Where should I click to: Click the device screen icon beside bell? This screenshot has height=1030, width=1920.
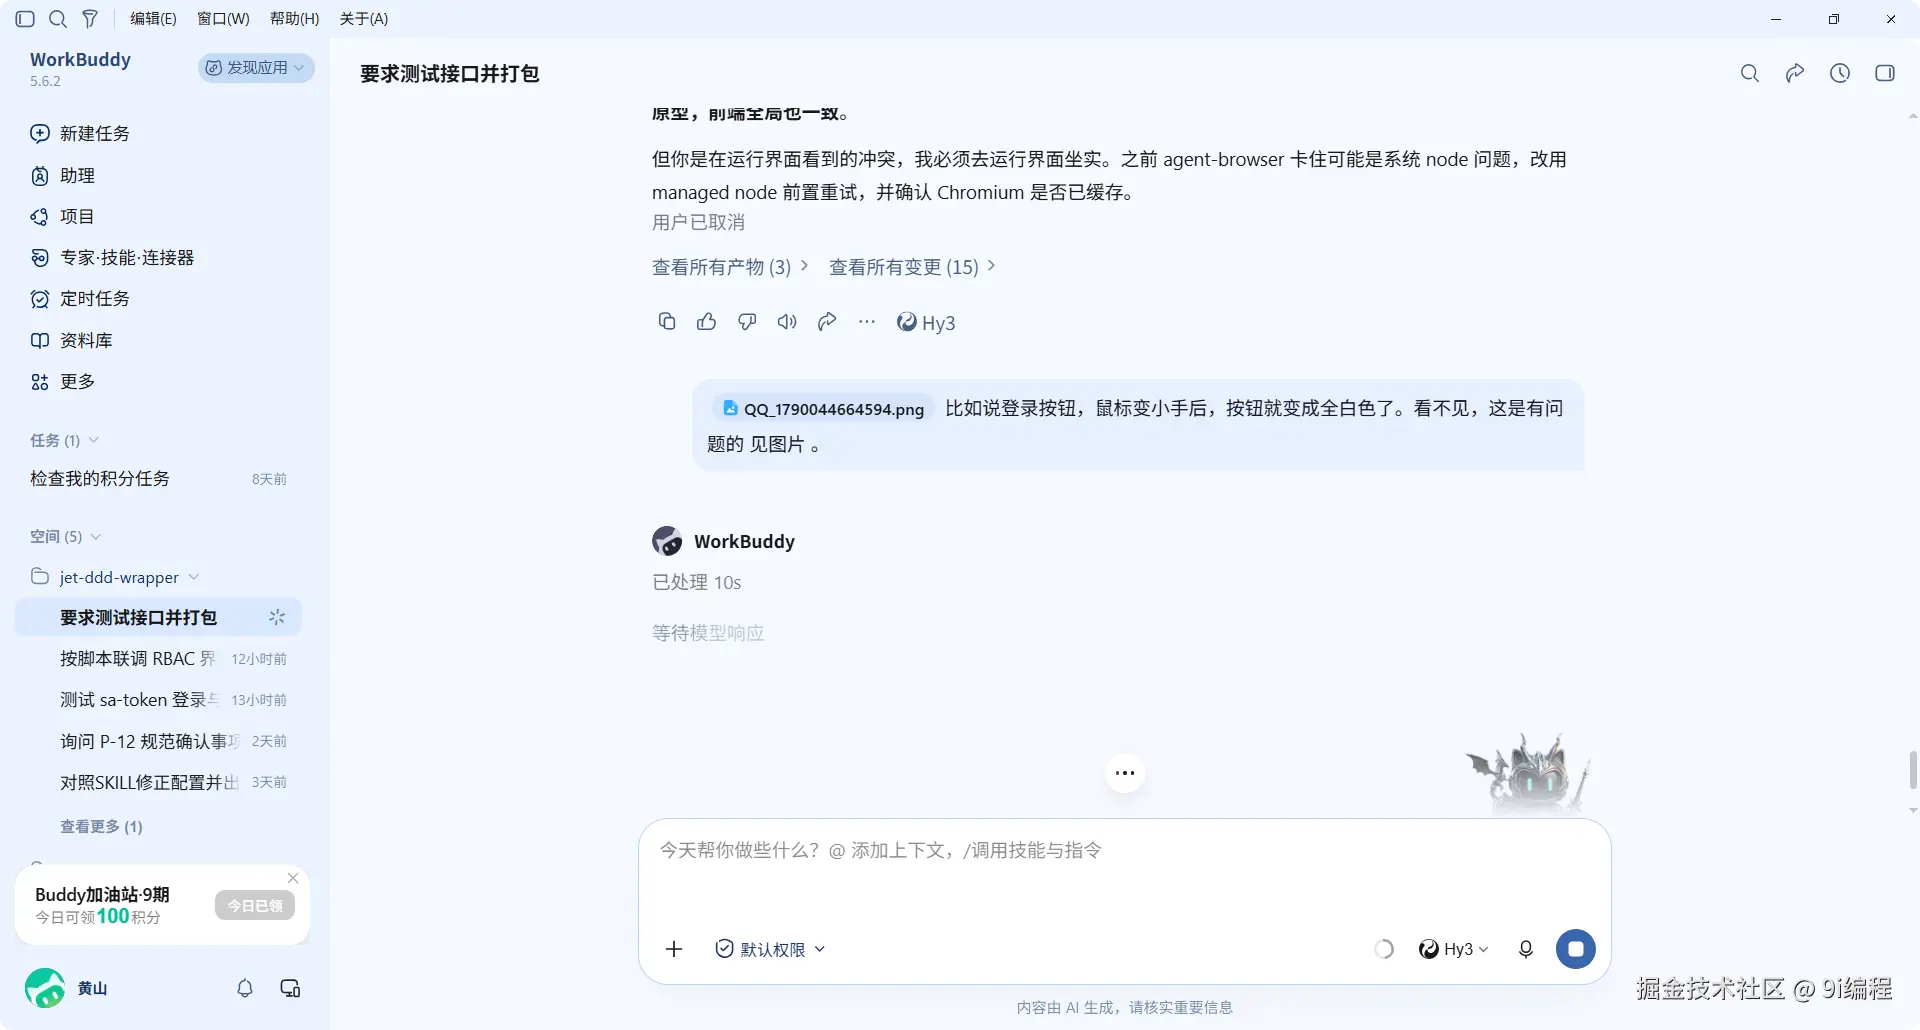click(290, 988)
